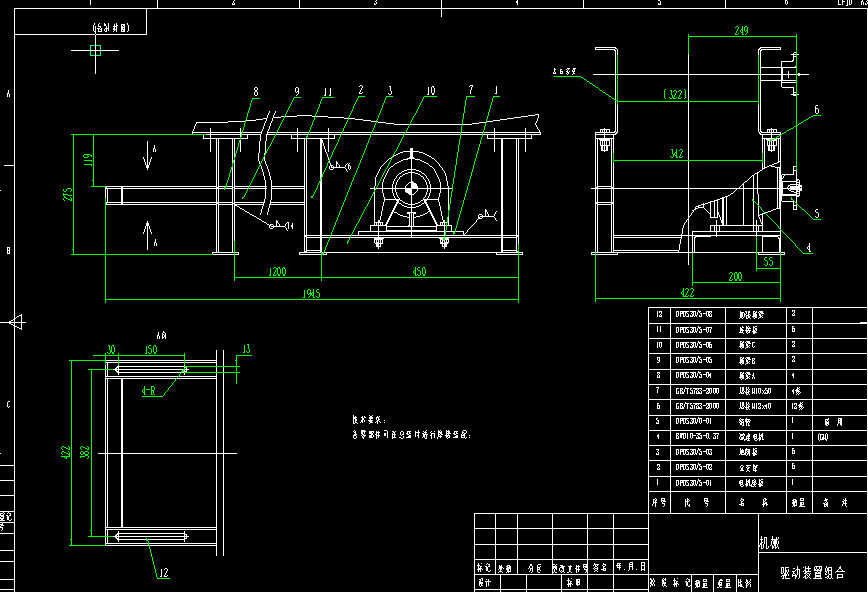Viewport: 868px width, 592px height.
Task: Select the 13 dimension beside bottom-left view
Action: click(246, 349)
